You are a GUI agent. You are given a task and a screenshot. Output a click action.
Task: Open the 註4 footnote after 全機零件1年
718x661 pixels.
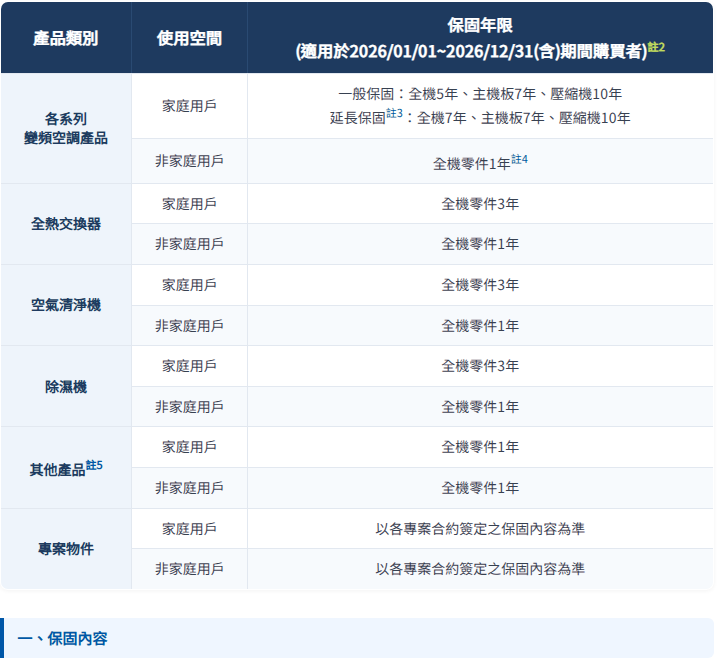coord(519,159)
